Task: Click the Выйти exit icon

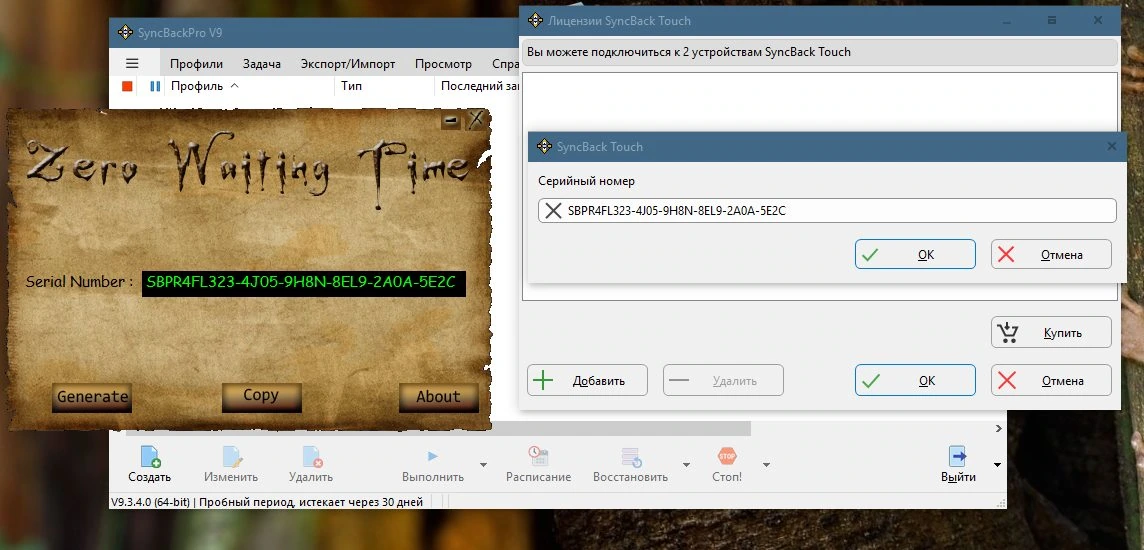Action: pos(957,457)
